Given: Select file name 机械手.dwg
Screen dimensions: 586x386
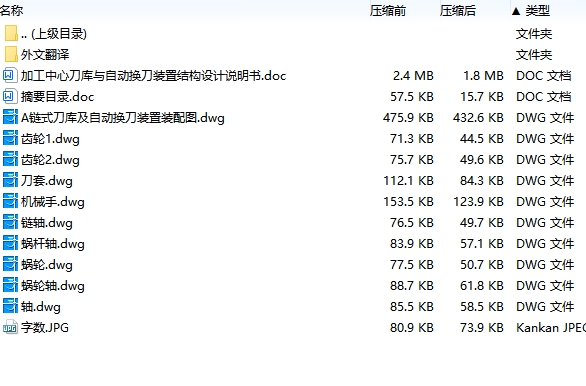Looking at the screenshot, I should click(x=53, y=202).
